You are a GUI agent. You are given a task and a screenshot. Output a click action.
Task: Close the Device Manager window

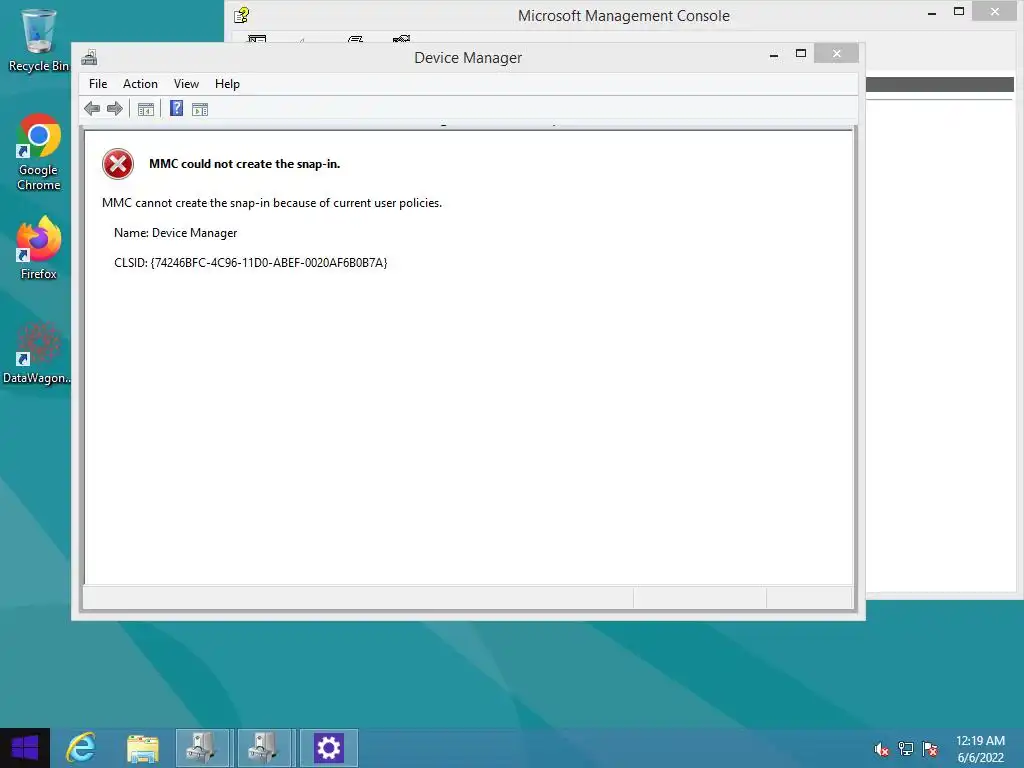837,54
